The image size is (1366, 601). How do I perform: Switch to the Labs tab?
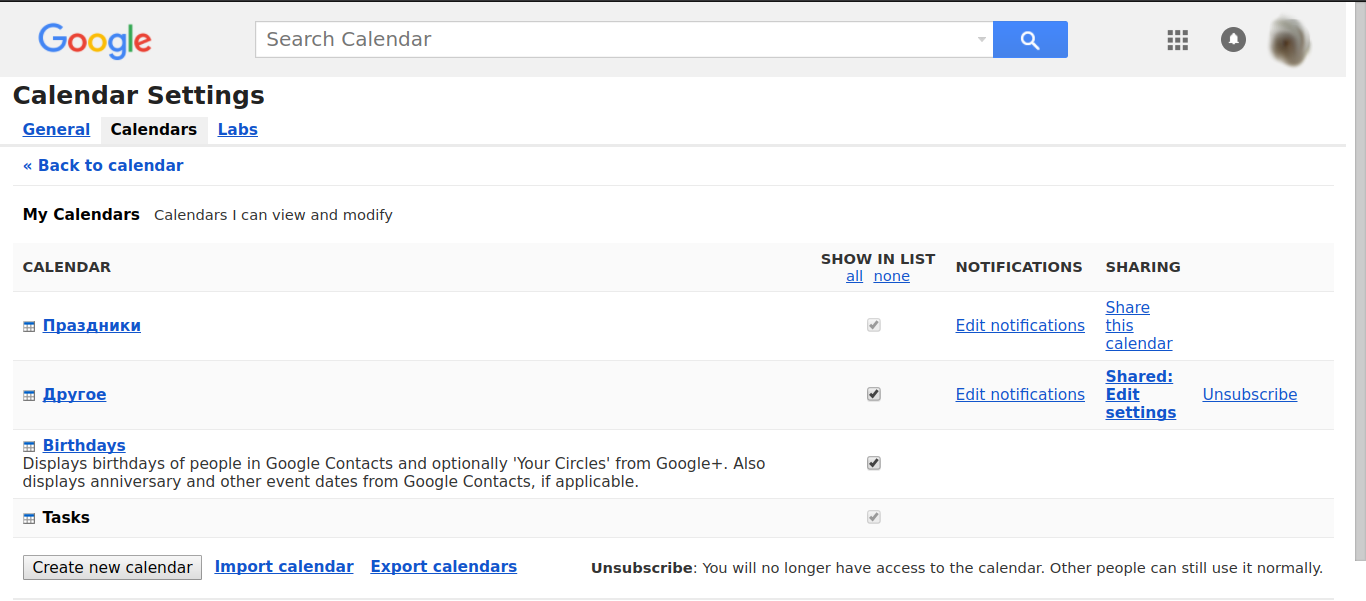(238, 129)
